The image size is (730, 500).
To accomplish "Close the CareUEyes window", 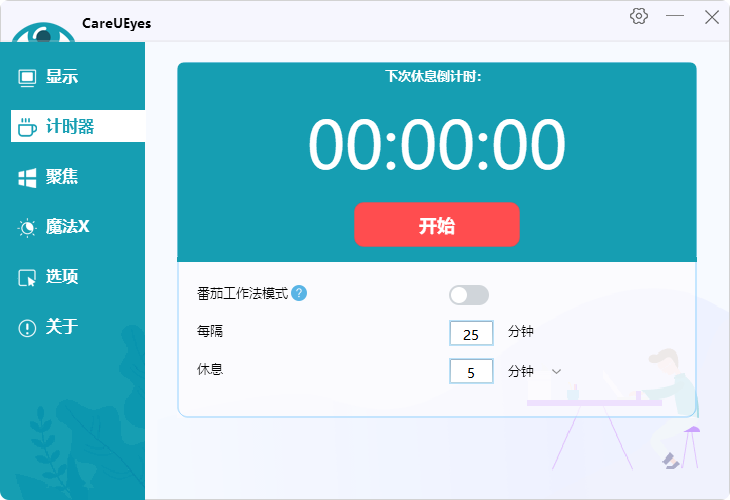I will pyautogui.click(x=711, y=17).
